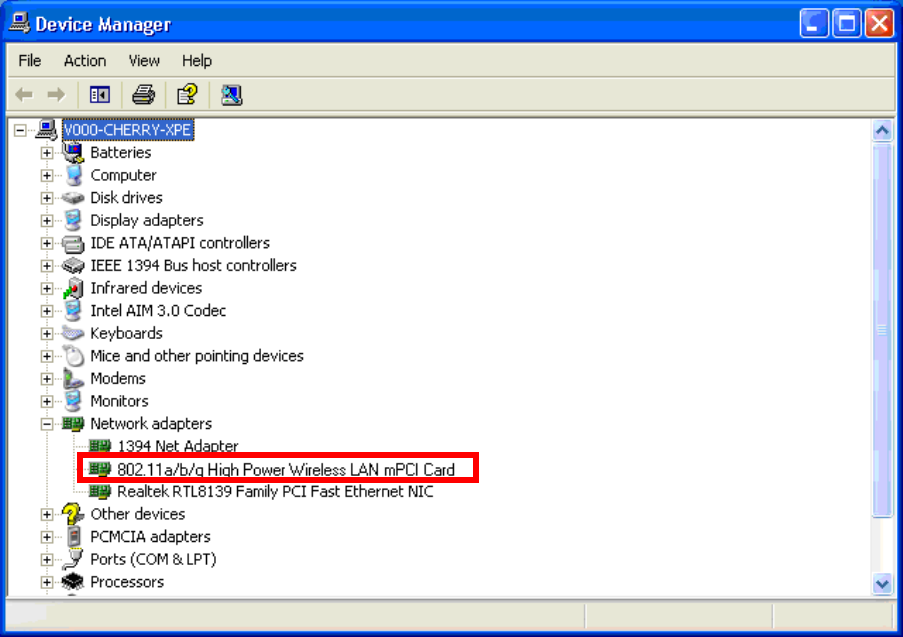Select the PCMCIA adapters label
Screen dimensions: 903x637
(x=150, y=536)
